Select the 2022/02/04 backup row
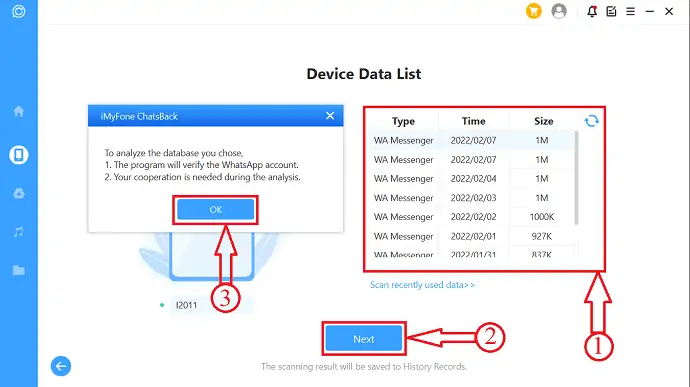This screenshot has height=387, width=690. point(472,179)
